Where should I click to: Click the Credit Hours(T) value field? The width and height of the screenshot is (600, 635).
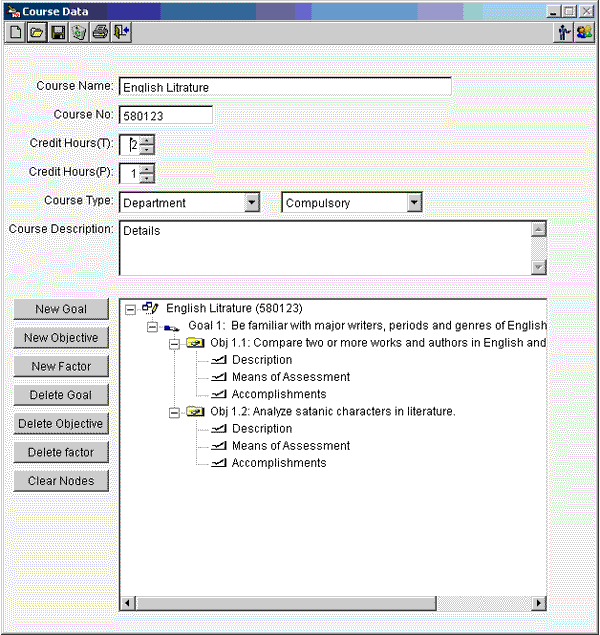[x=130, y=145]
